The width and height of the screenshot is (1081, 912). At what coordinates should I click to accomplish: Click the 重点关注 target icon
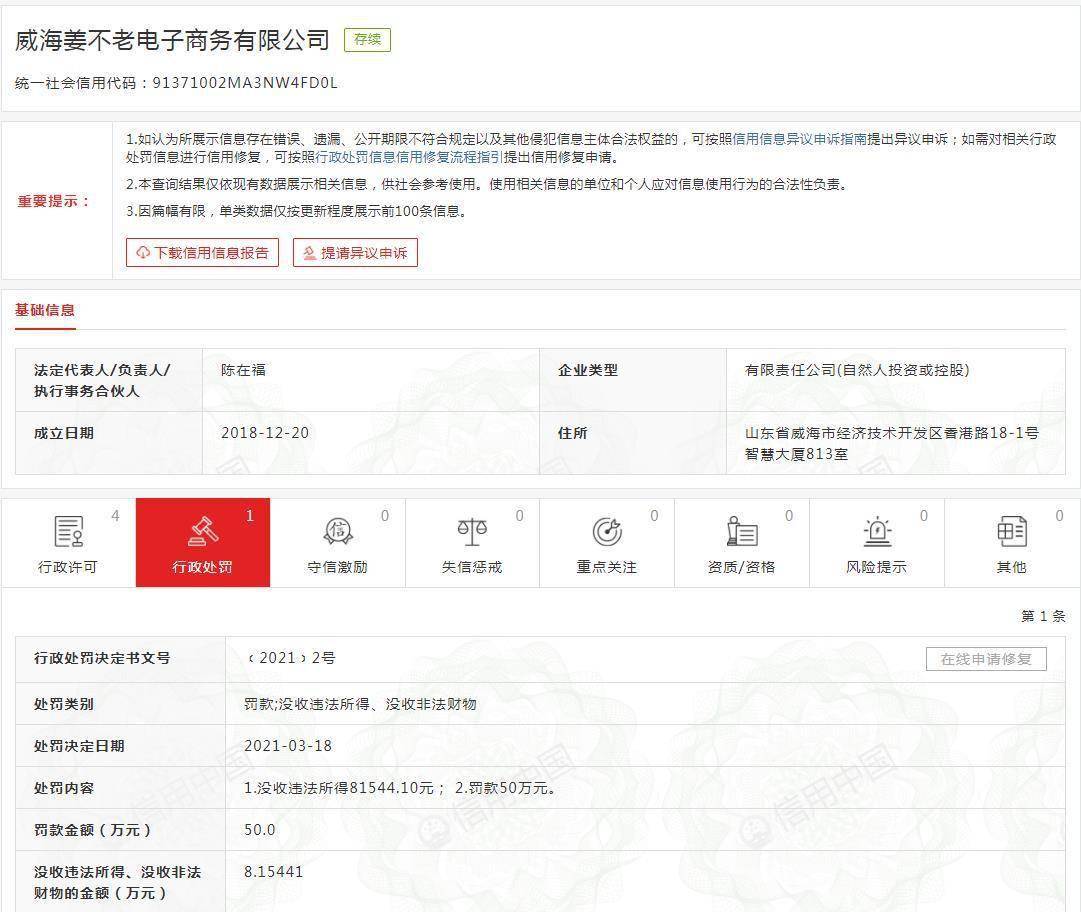pos(606,531)
